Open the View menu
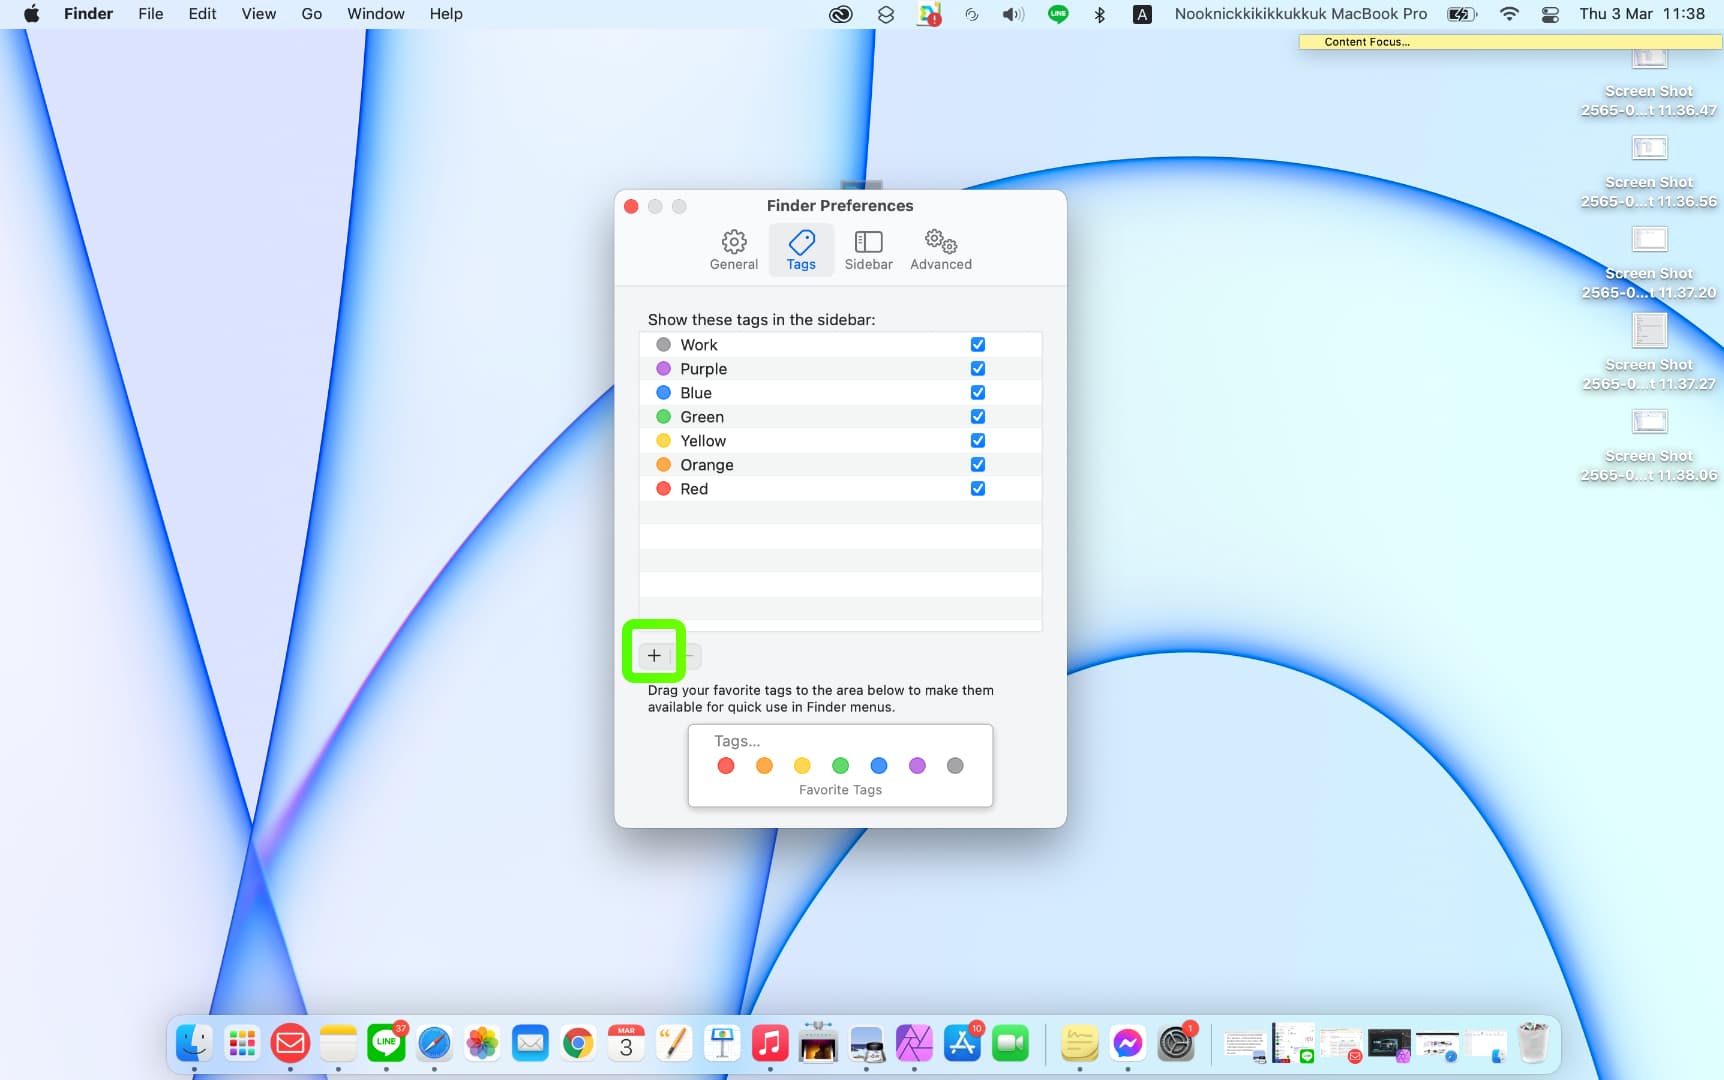Screen dimensions: 1724x1080 tap(258, 14)
